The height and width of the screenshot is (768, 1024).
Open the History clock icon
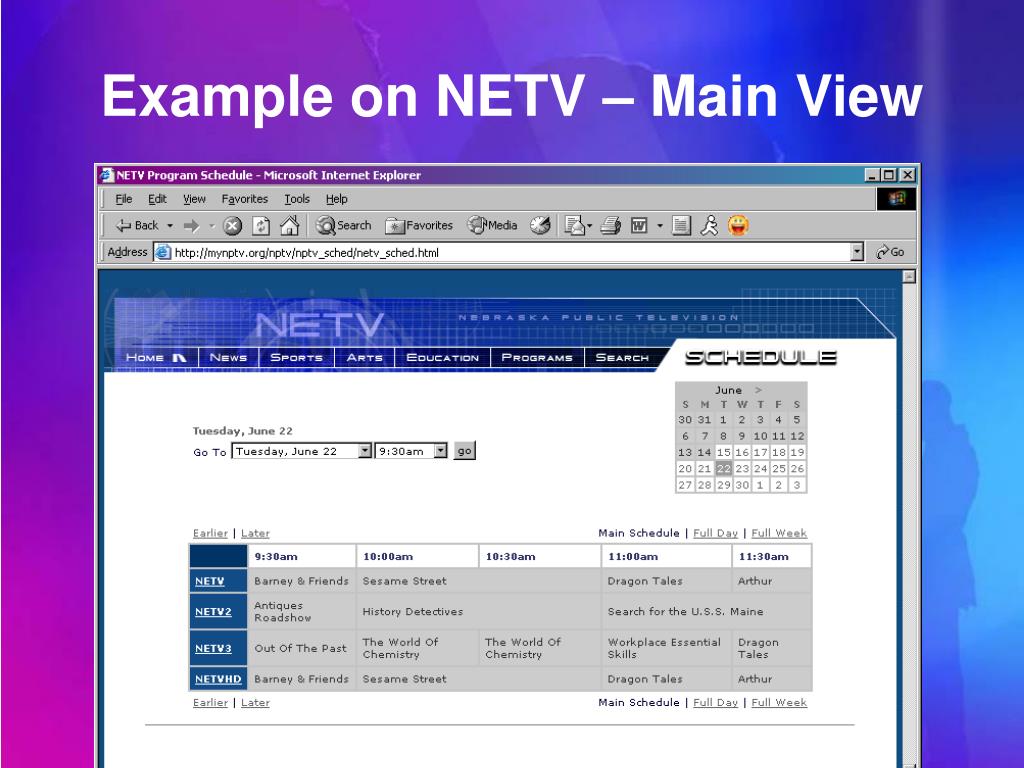tap(540, 226)
